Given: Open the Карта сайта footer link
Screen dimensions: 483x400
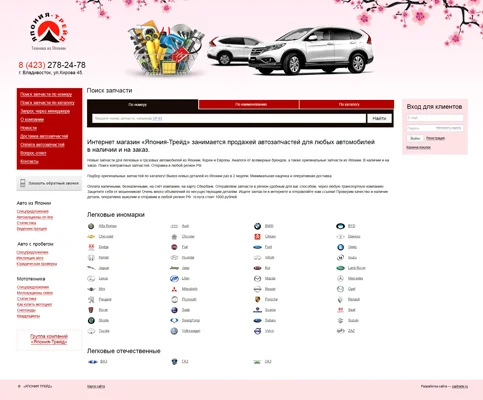Looking at the screenshot, I should [96, 386].
